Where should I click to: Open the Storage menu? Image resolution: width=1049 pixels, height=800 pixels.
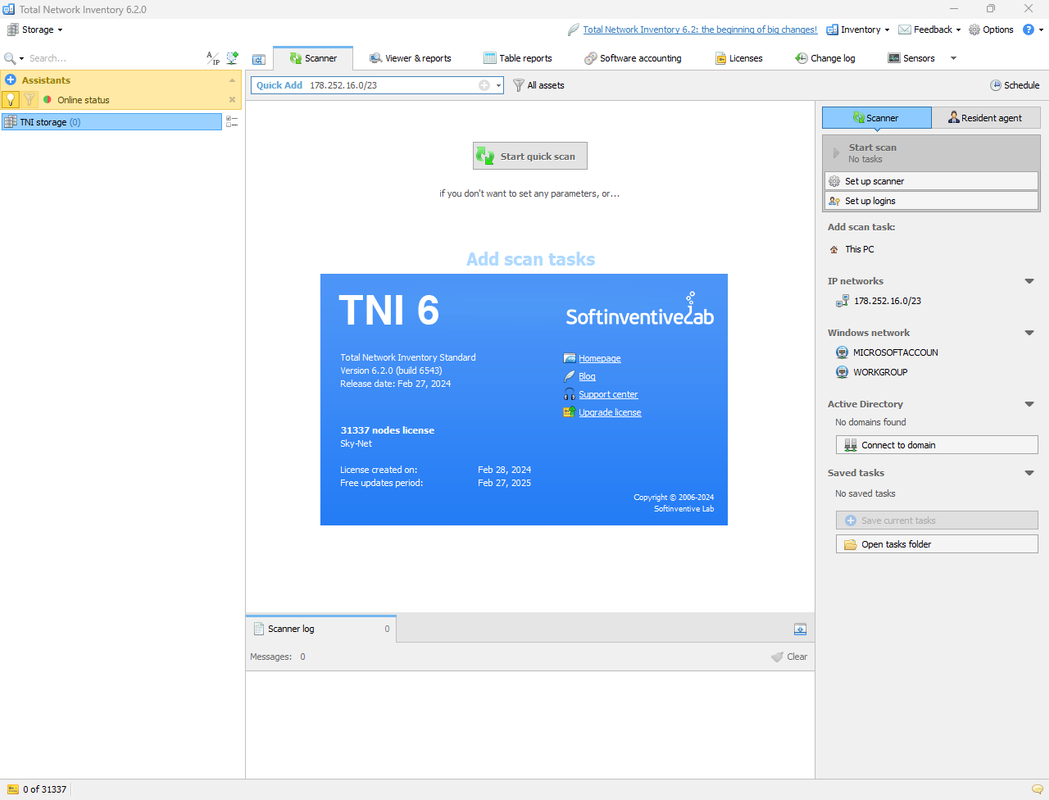pos(34,29)
